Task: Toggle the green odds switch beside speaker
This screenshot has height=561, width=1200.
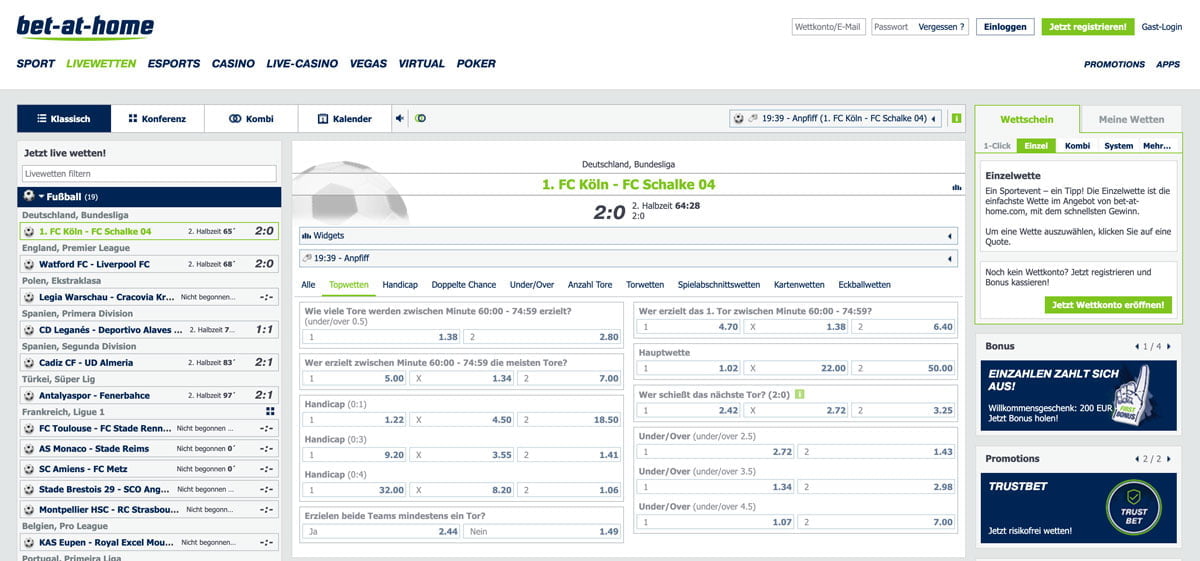Action: point(420,118)
